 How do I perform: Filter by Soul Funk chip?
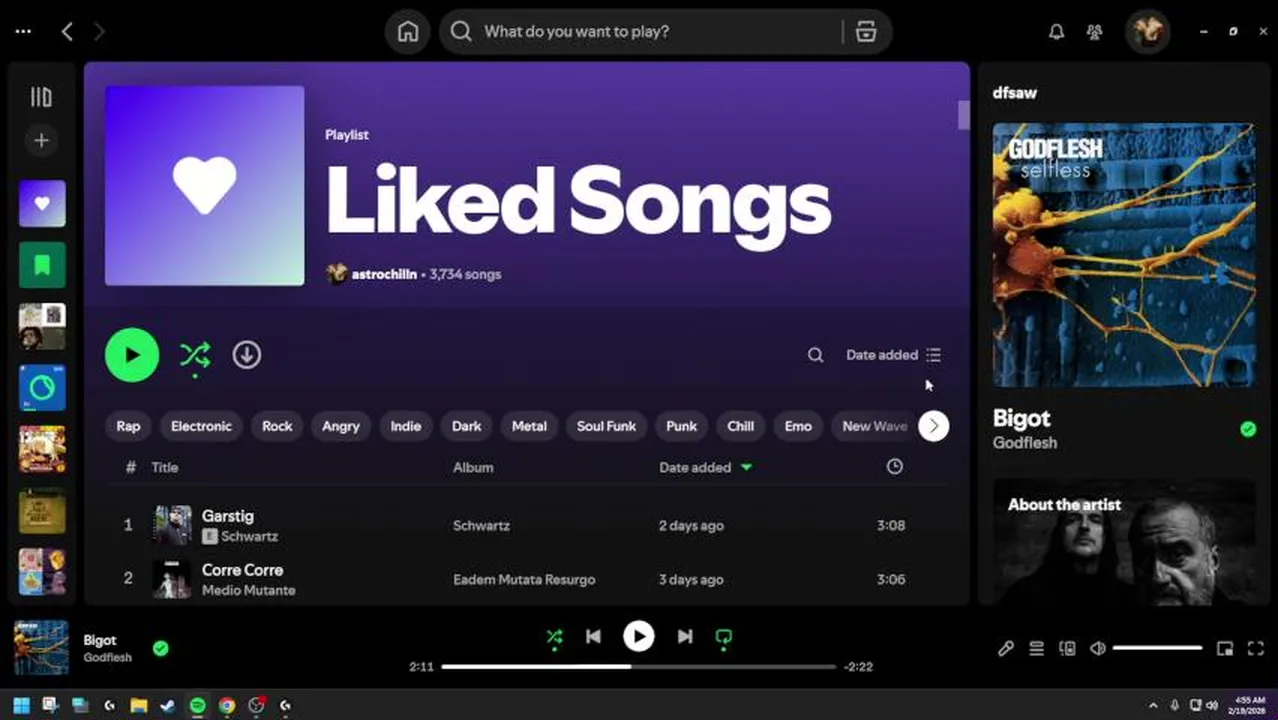point(606,426)
